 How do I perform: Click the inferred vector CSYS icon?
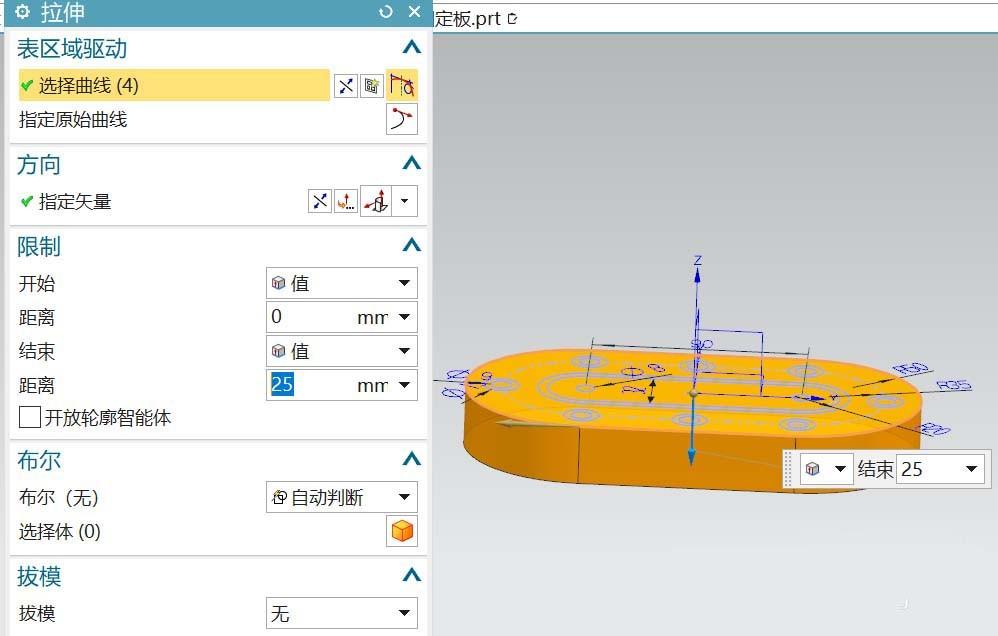point(375,201)
